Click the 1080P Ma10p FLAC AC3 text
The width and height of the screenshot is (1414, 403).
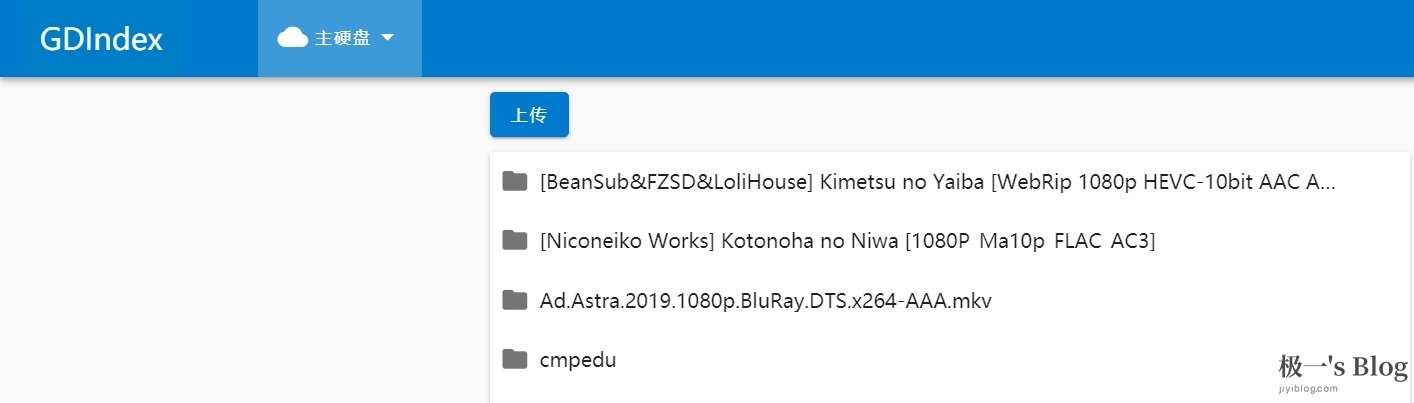coord(1063,241)
